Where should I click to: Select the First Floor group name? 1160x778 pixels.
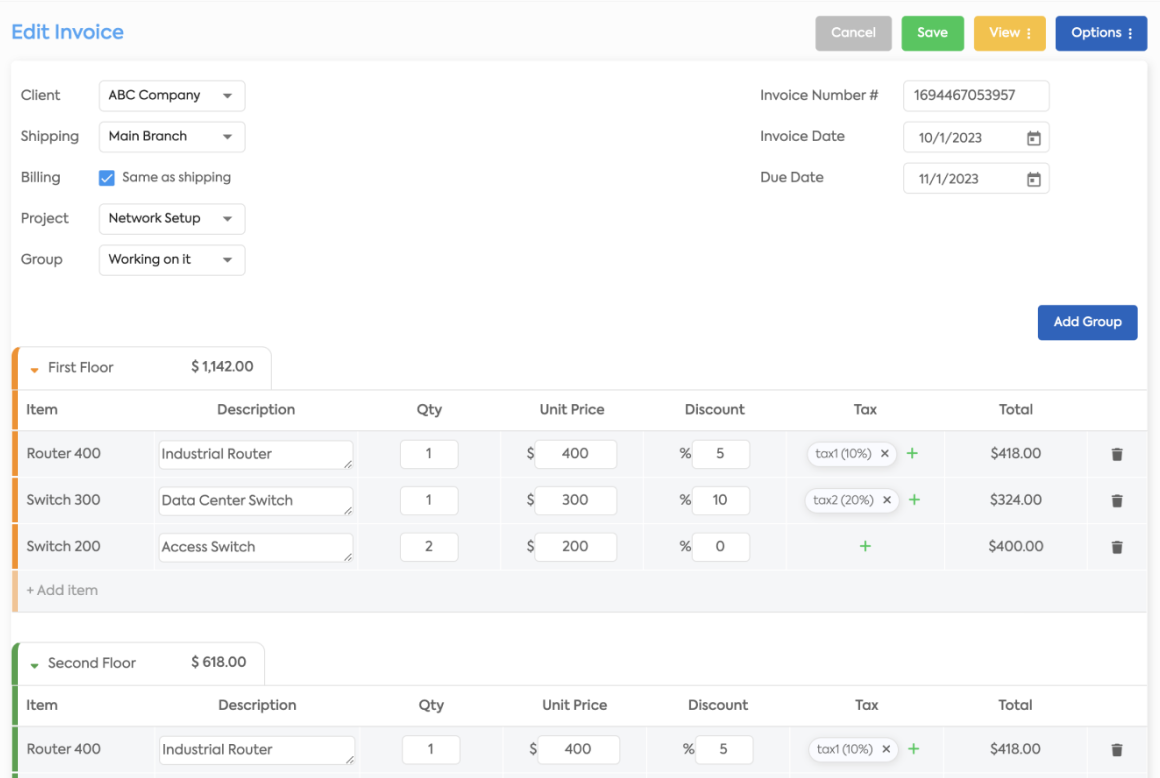[x=81, y=368]
